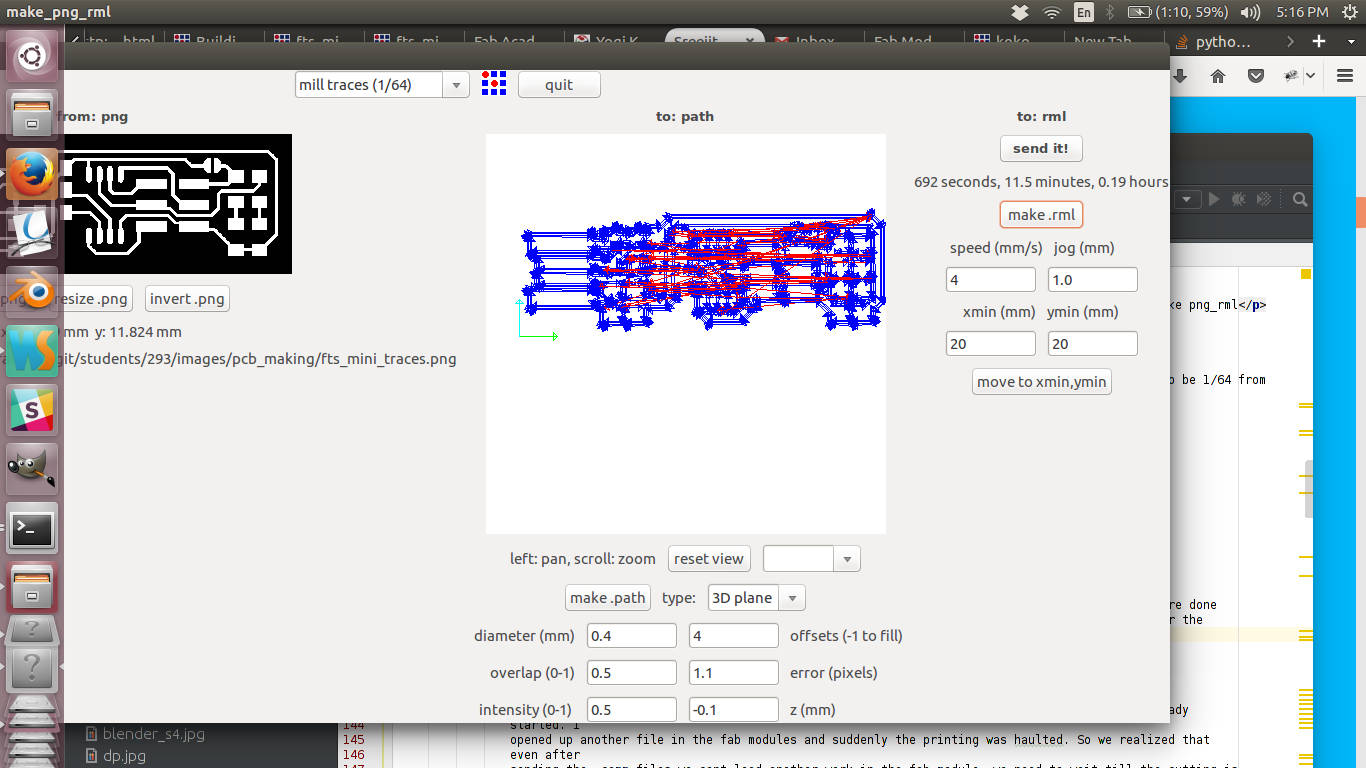Open WebStorm from the dock
1366x768 pixels.
(32, 351)
